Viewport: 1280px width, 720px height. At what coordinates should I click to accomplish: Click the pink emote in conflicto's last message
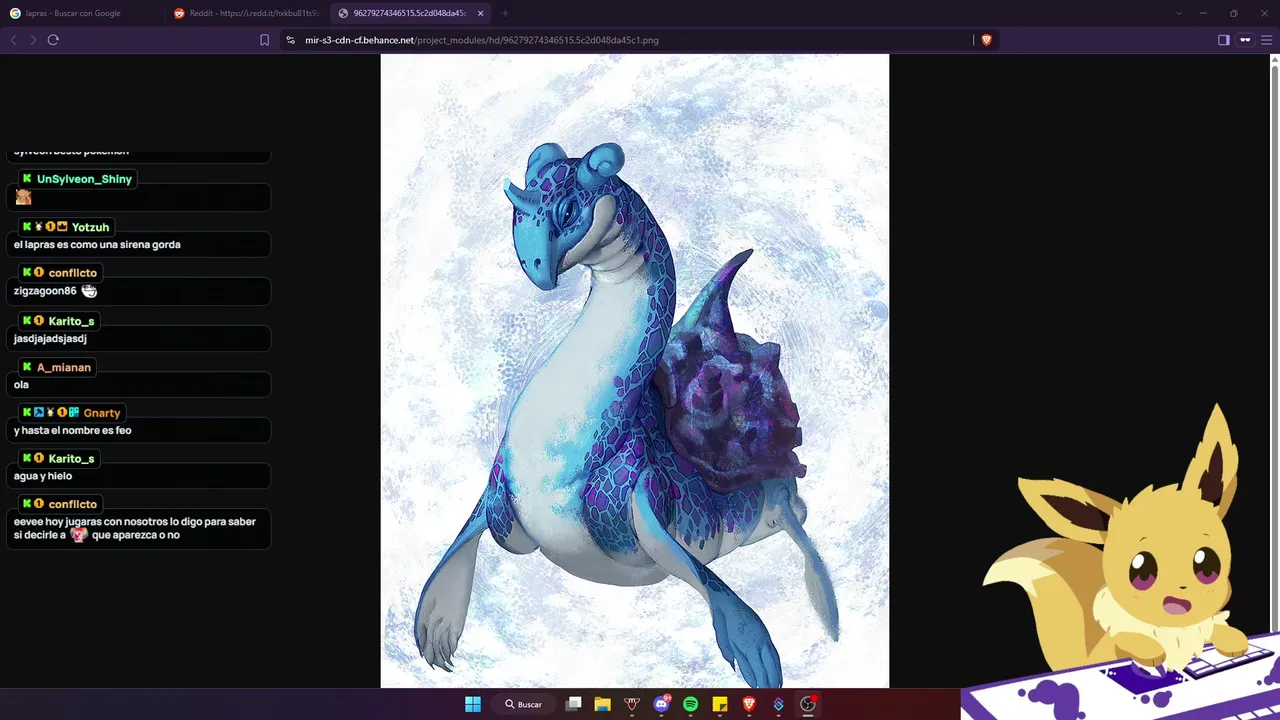pyautogui.click(x=78, y=535)
